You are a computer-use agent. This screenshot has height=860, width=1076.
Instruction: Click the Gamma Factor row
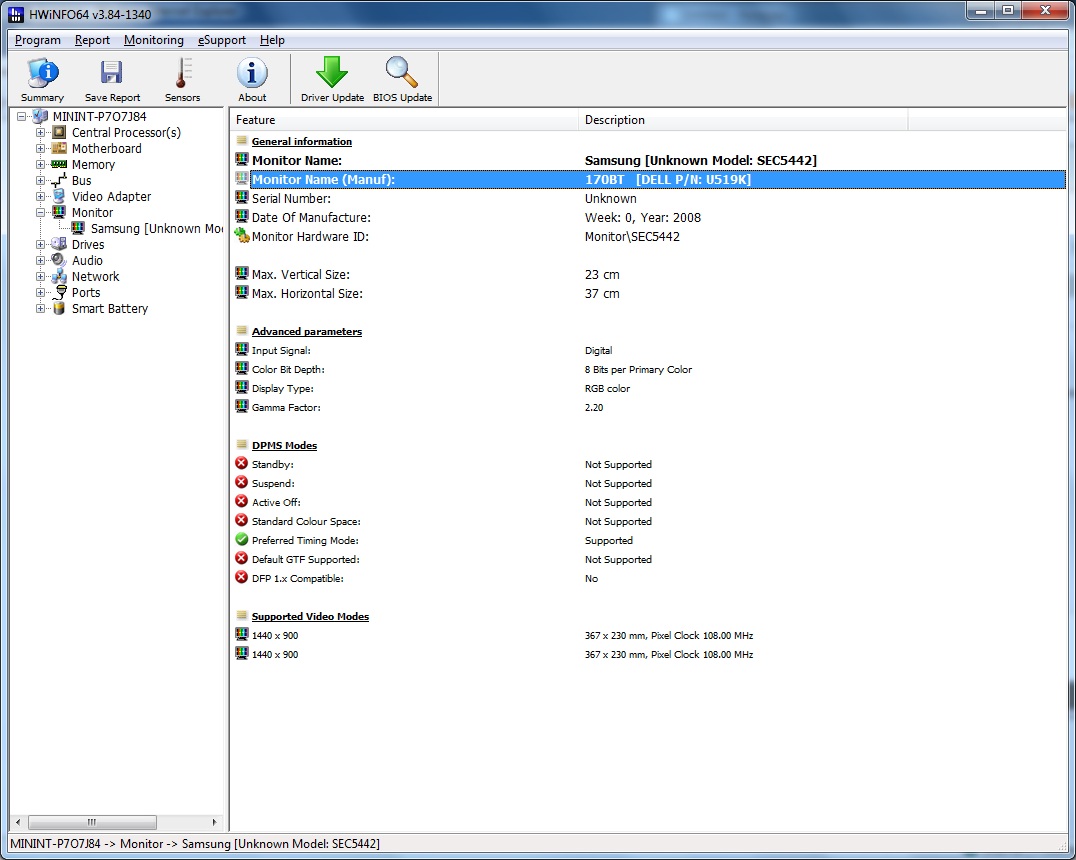point(649,408)
